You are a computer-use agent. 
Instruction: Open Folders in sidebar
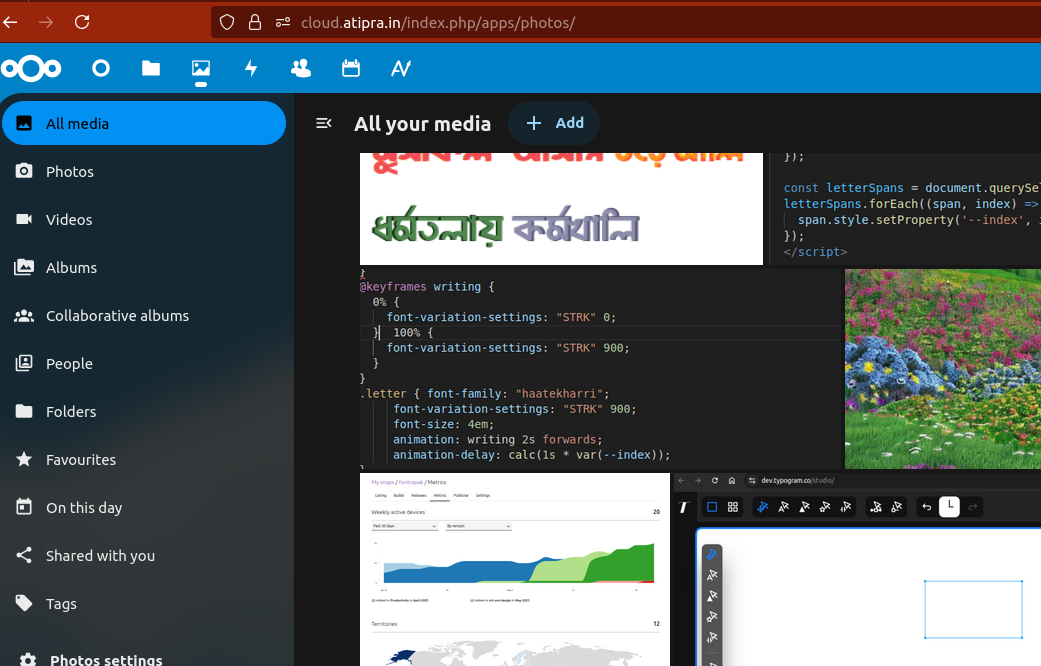click(144, 412)
